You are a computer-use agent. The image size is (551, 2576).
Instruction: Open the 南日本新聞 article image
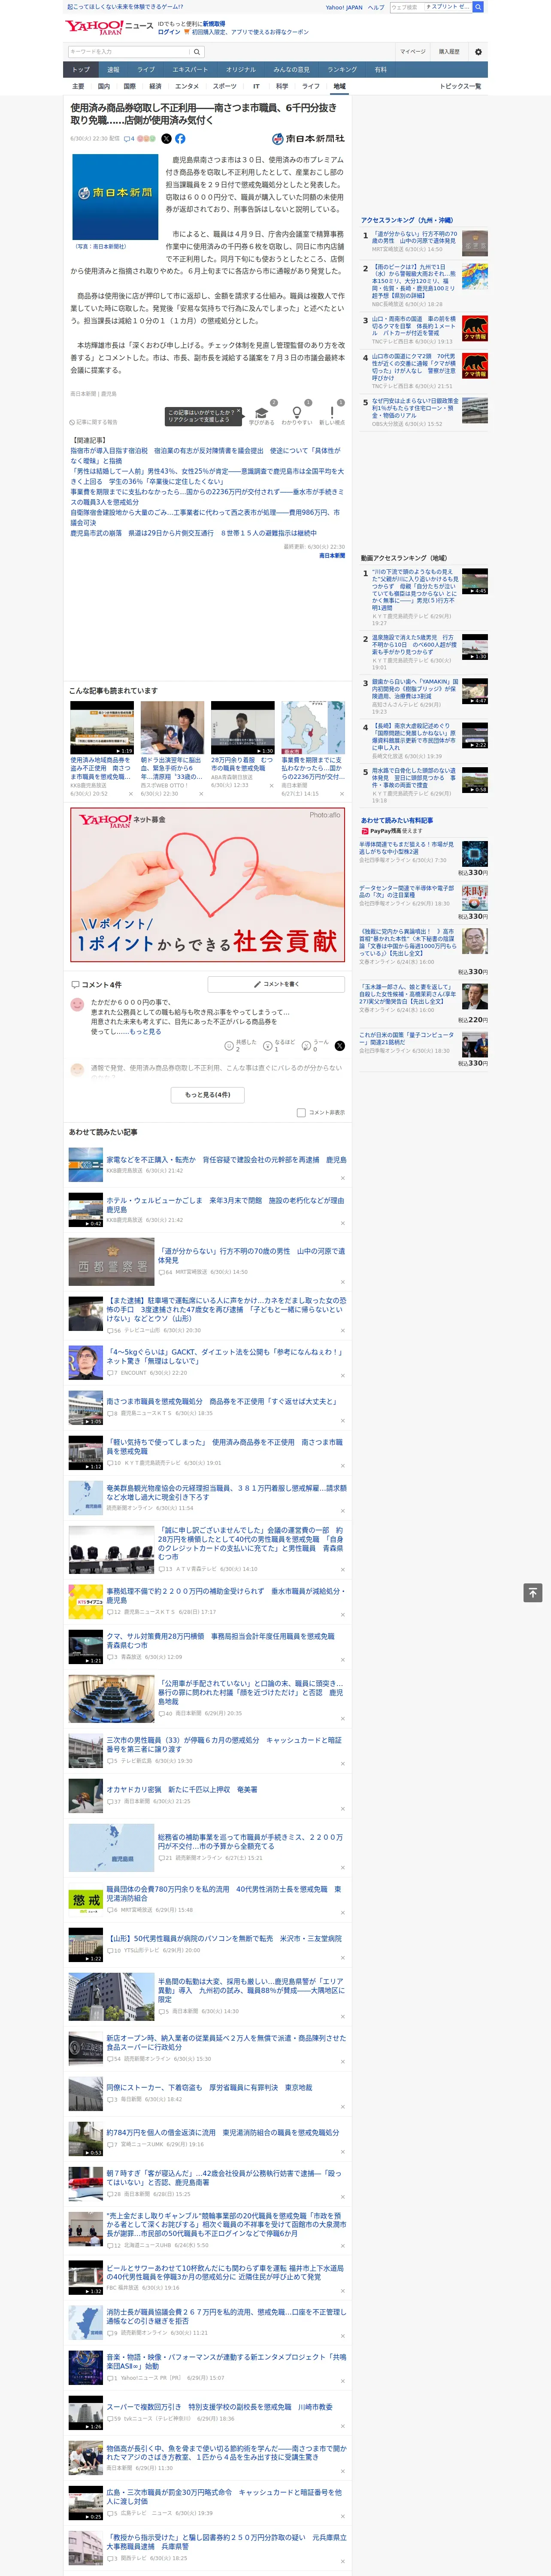115,196
